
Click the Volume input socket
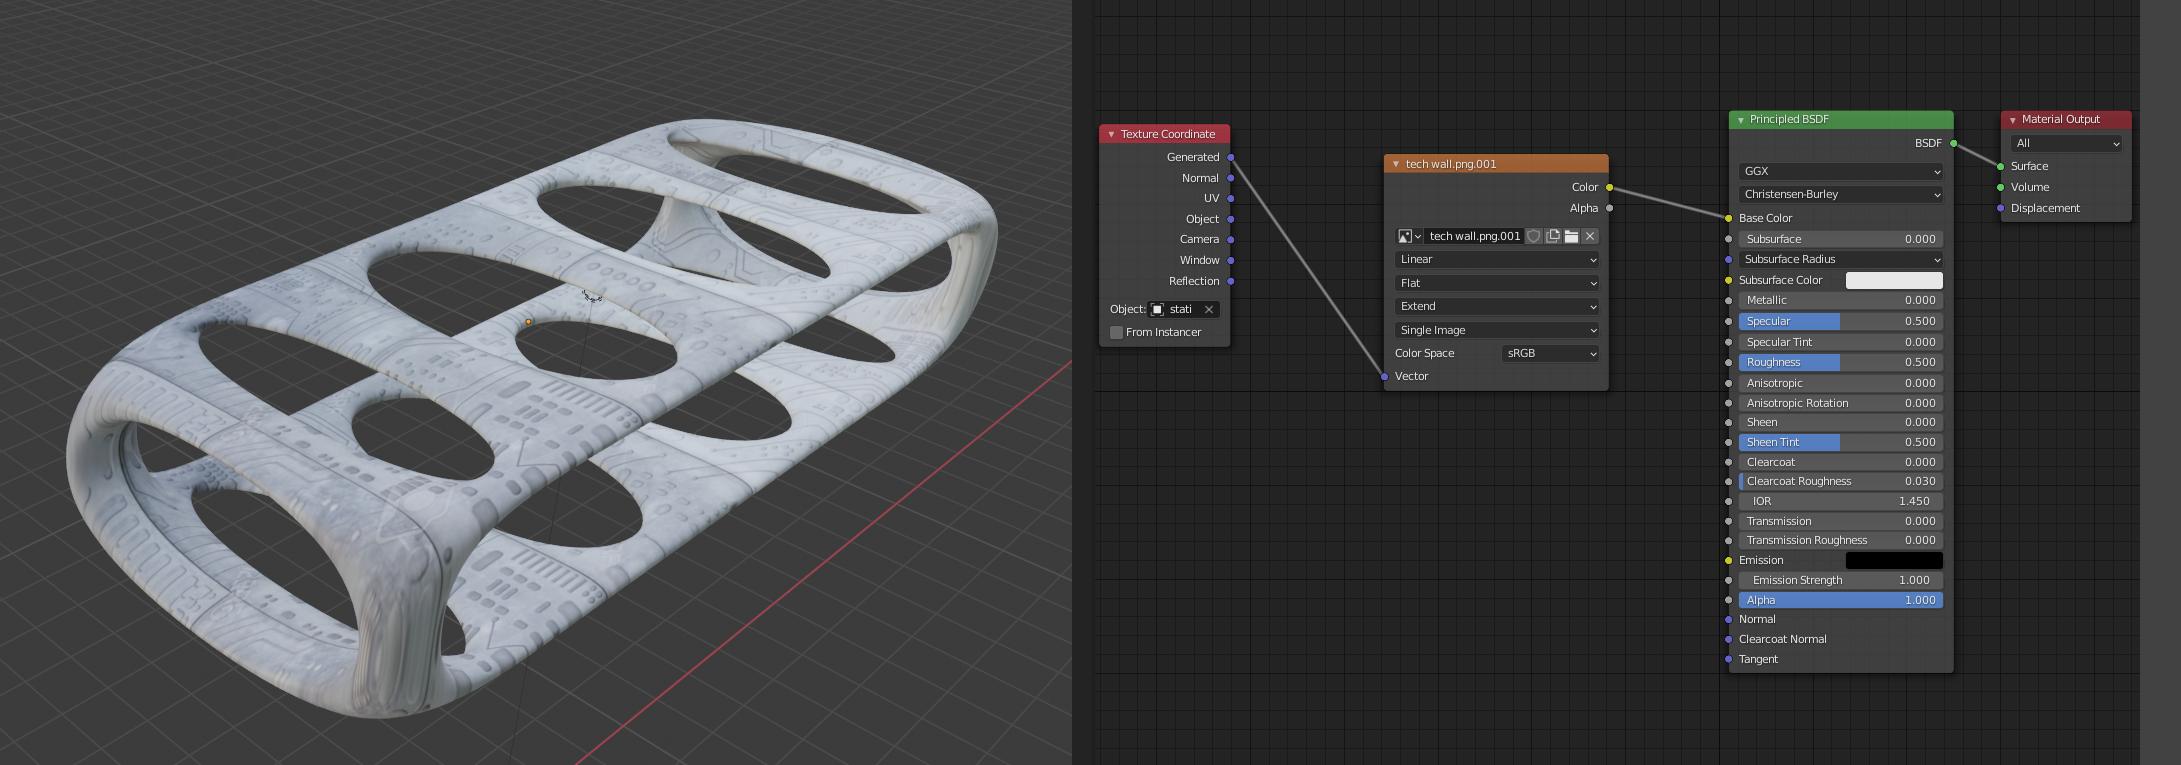coord(2001,187)
